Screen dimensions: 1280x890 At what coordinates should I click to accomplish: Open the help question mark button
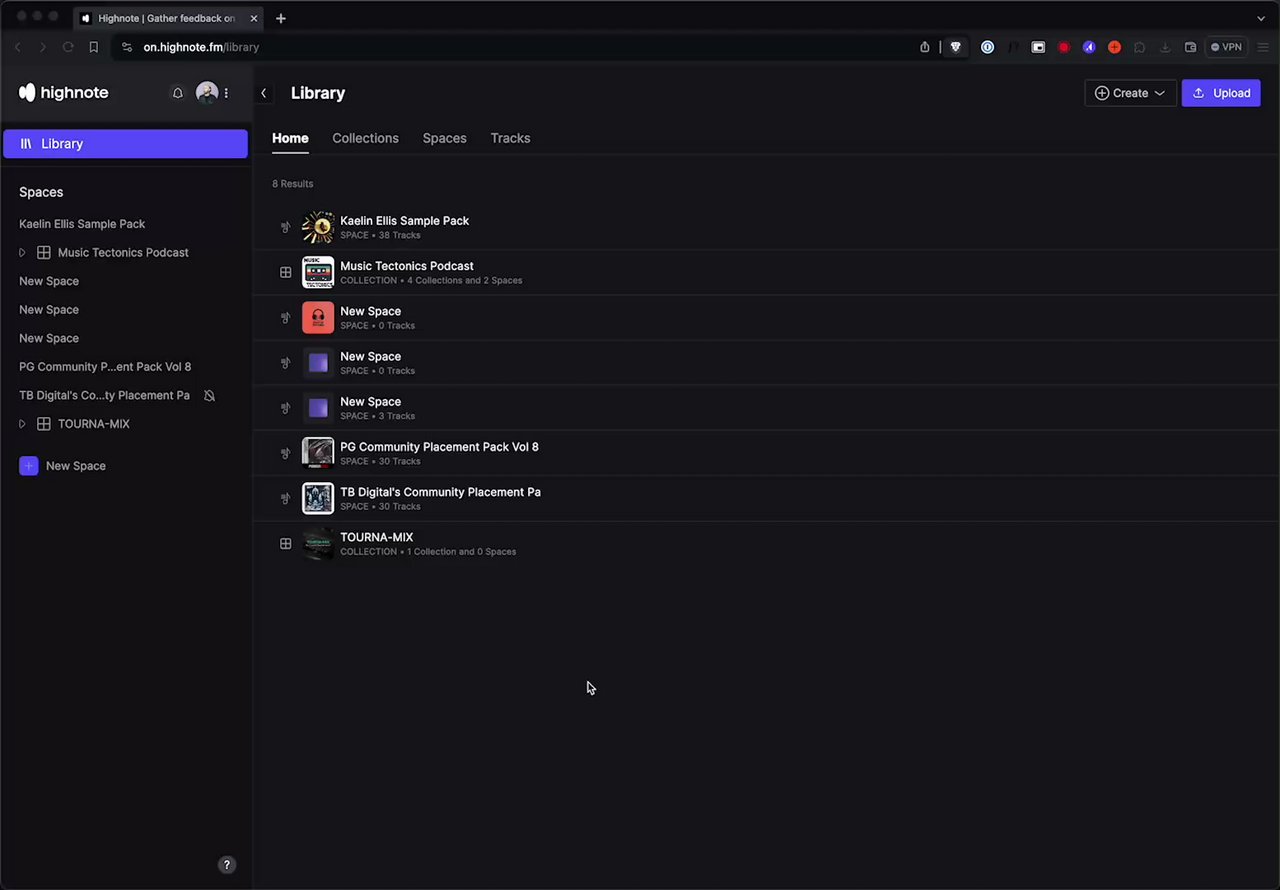227,865
